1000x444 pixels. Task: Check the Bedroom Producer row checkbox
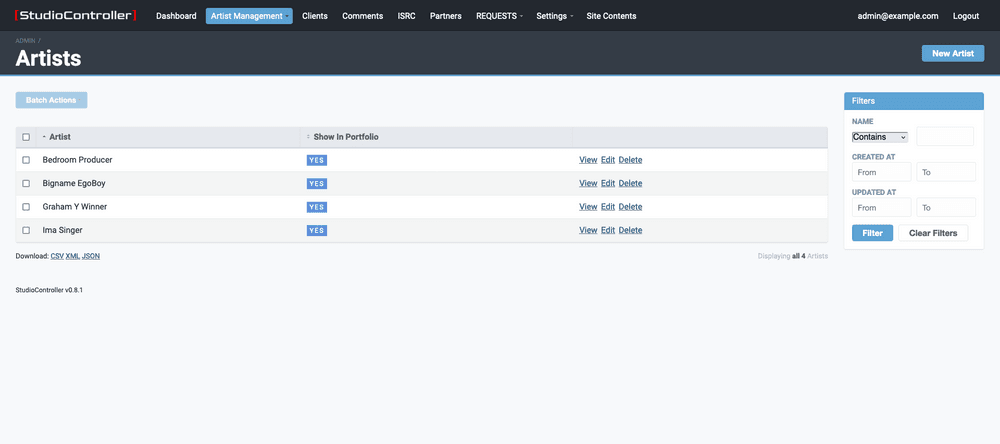tap(26, 160)
